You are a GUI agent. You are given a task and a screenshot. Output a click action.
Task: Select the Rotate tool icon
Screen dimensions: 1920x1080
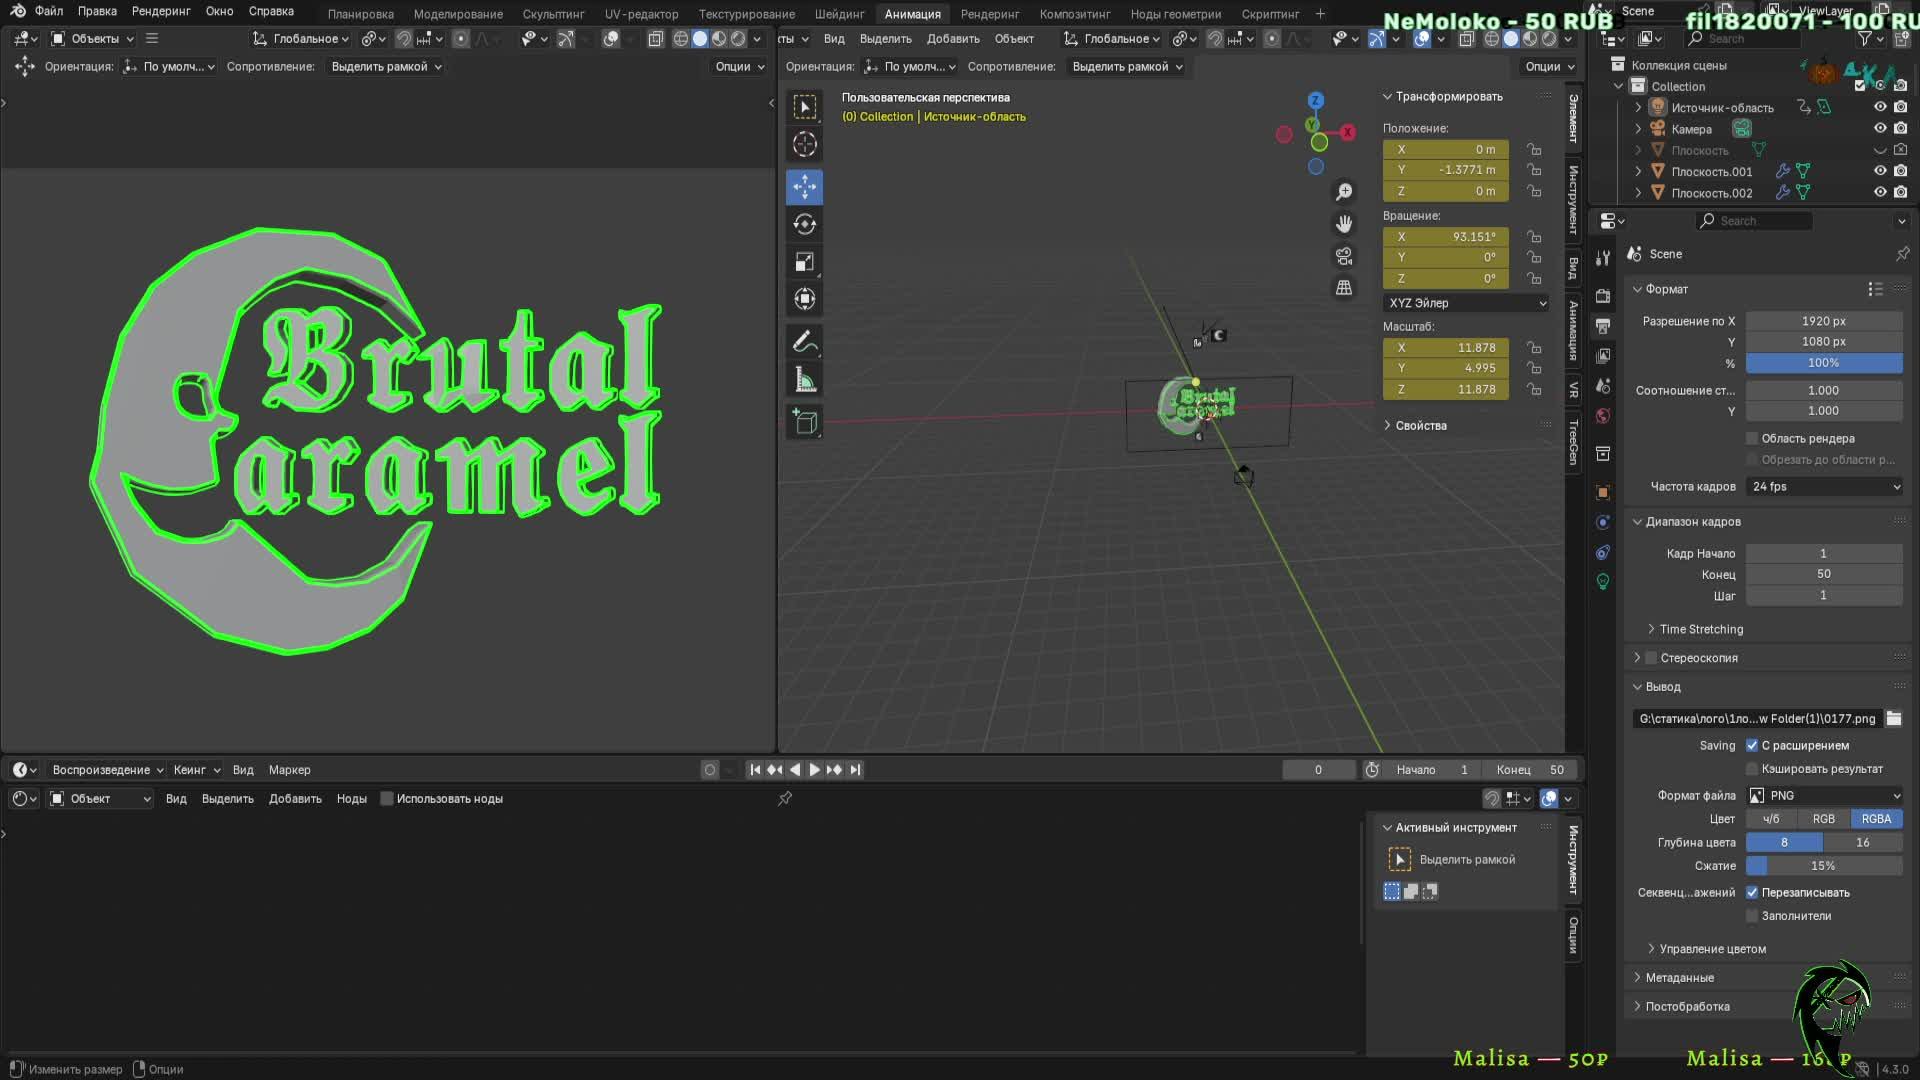pos(805,224)
